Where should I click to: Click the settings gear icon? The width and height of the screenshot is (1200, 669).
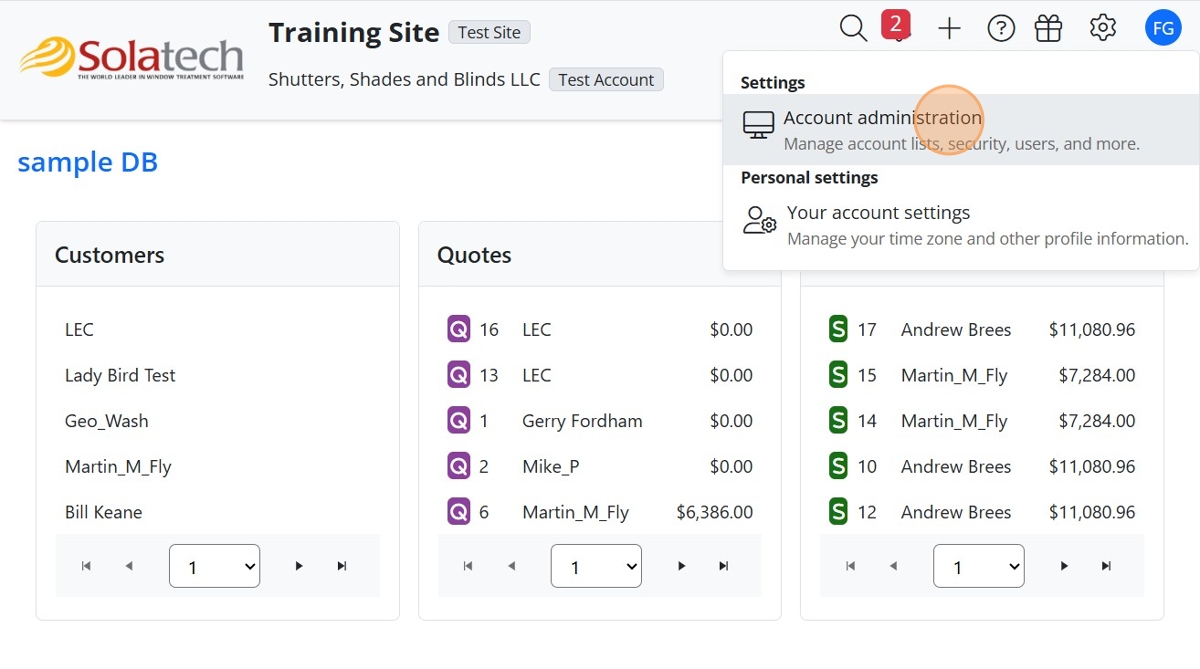click(x=1103, y=28)
